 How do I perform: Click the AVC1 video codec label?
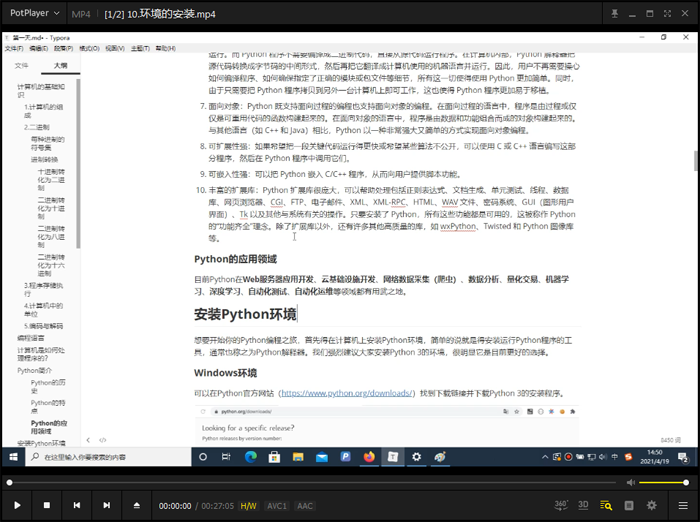pyautogui.click(x=277, y=506)
